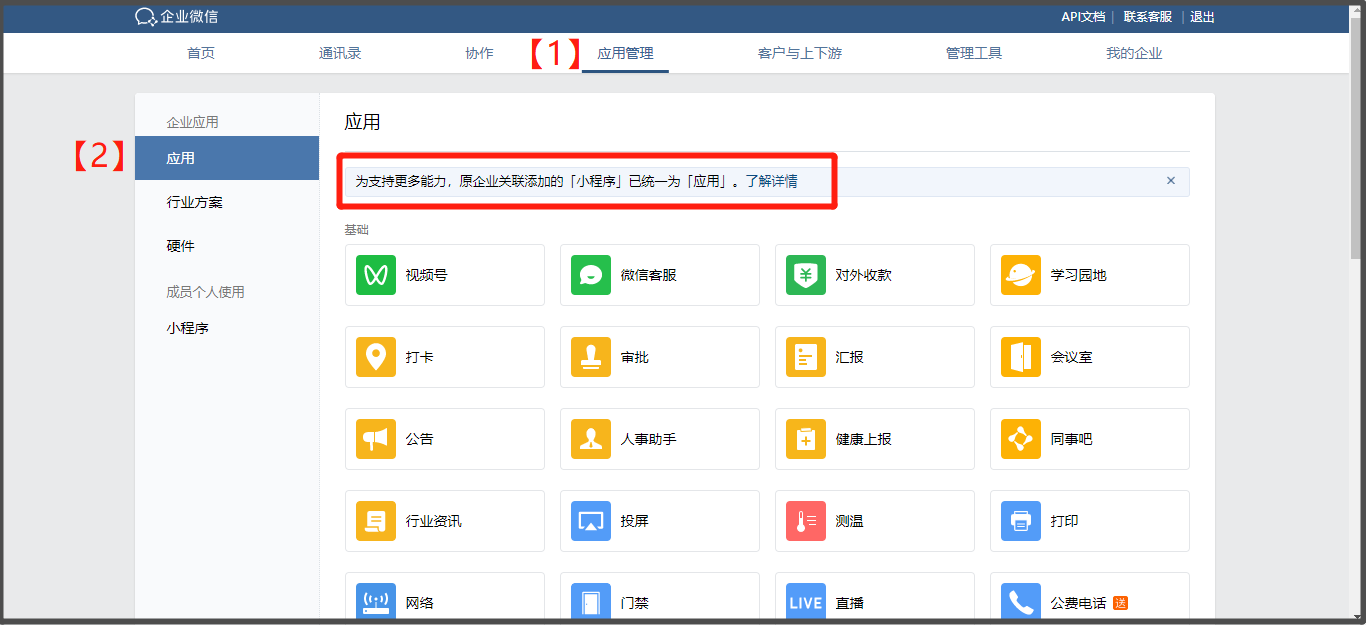
Task: Click the orange 送 badge
Action: [x=1121, y=603]
